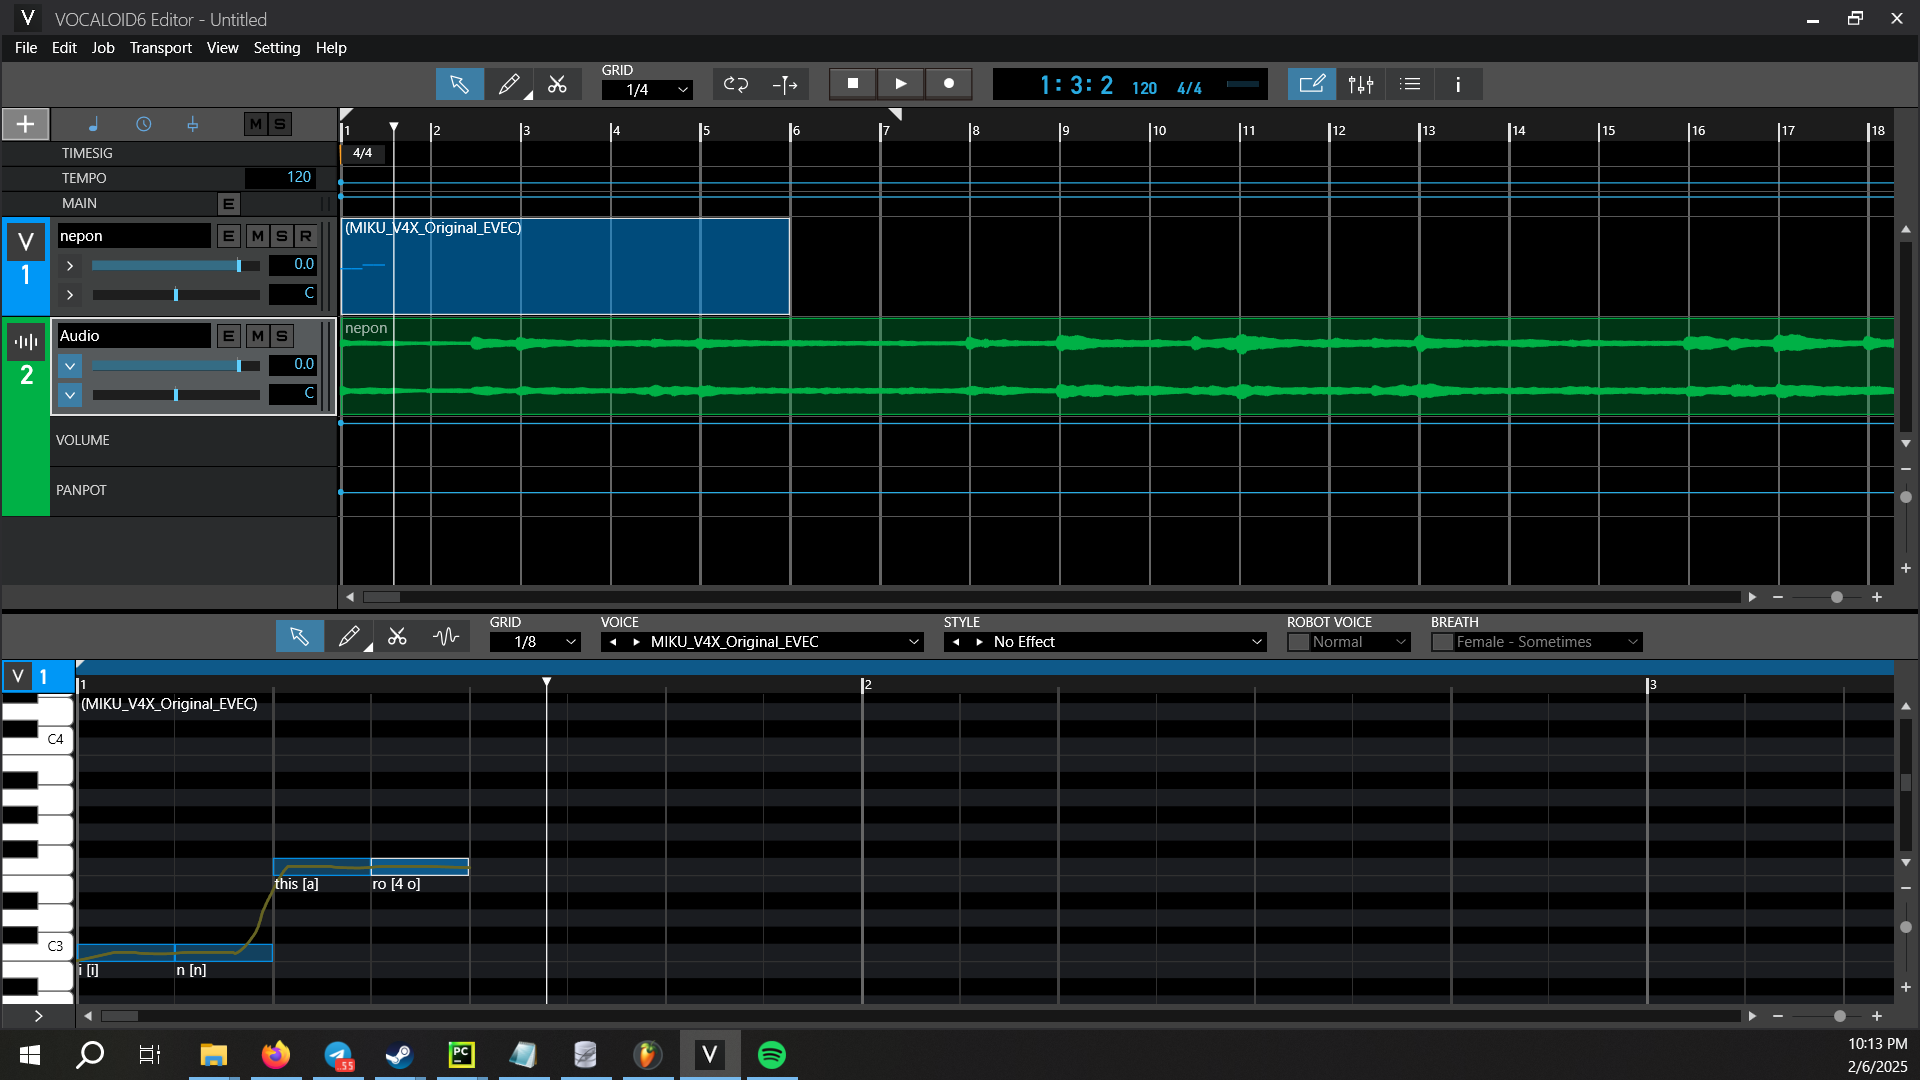Viewport: 1920px width, 1080px height.
Task: Select the arrow tool in Musical Editor
Action: point(299,637)
